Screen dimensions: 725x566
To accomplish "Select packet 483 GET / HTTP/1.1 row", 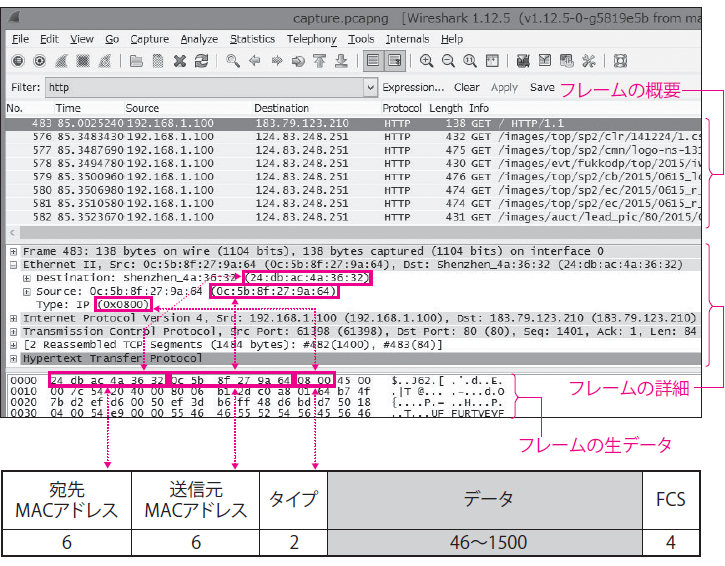I will pyautogui.click(x=353, y=123).
